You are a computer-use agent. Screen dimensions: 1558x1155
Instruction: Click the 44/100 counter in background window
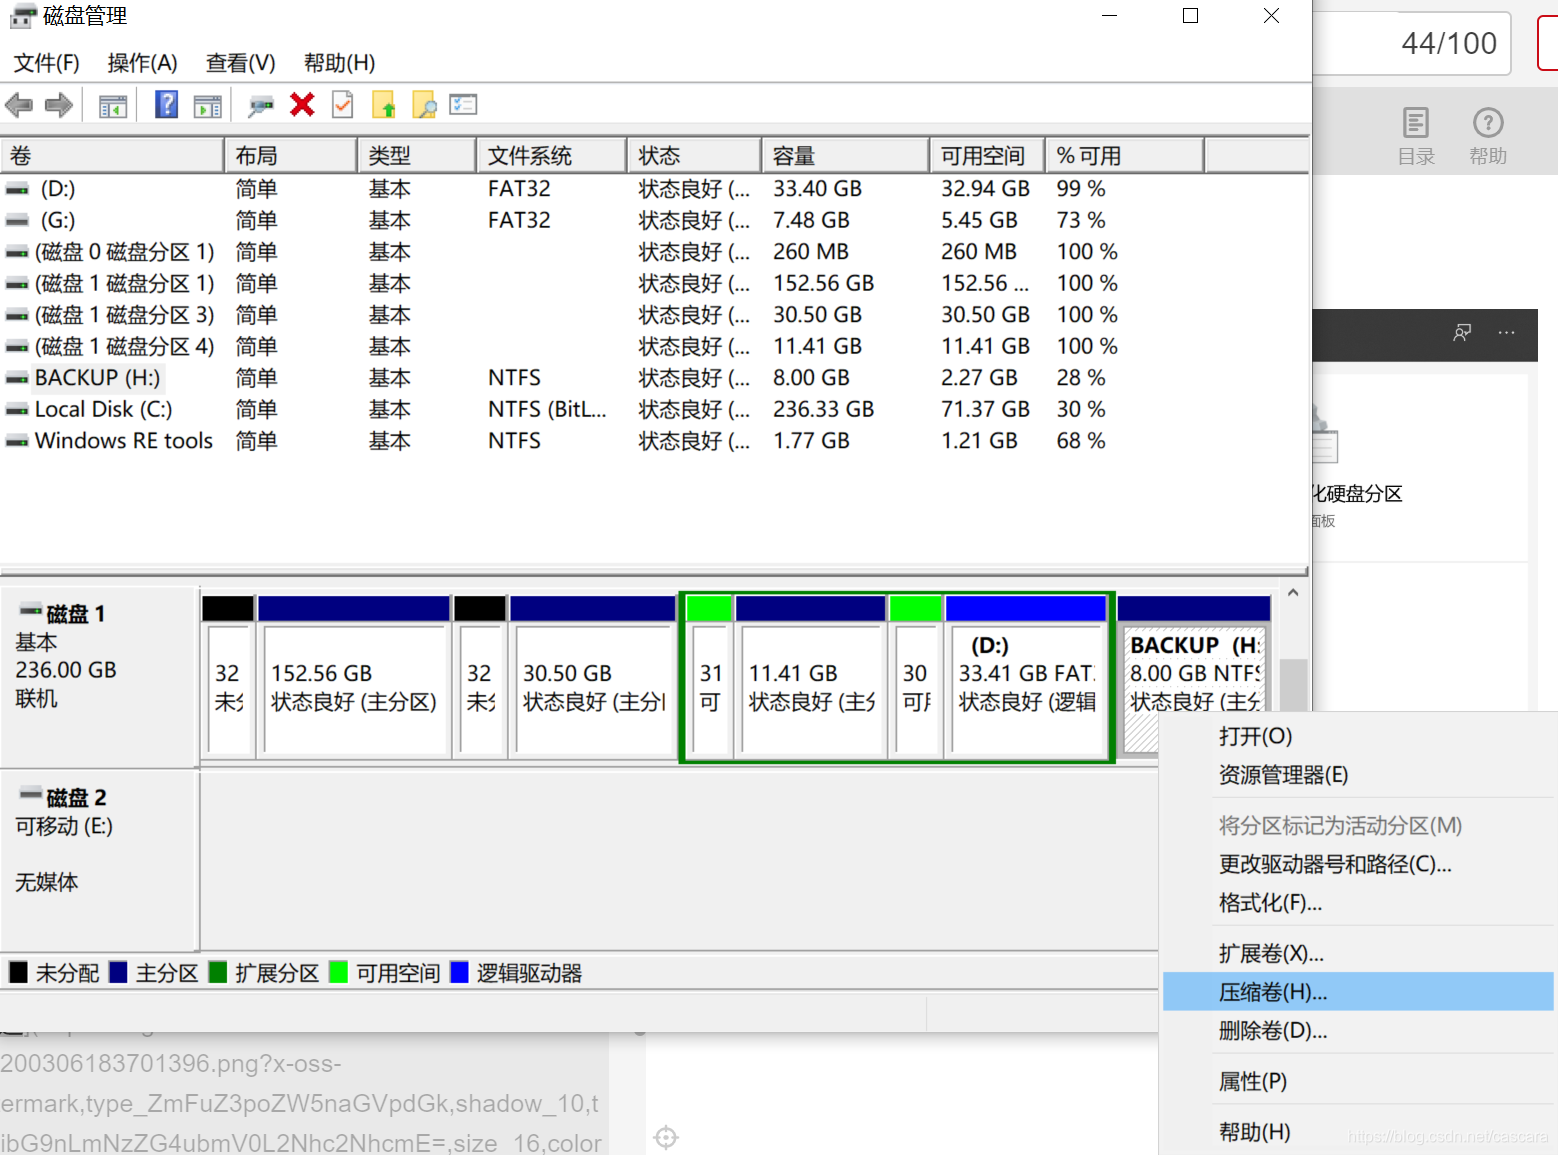[1449, 43]
